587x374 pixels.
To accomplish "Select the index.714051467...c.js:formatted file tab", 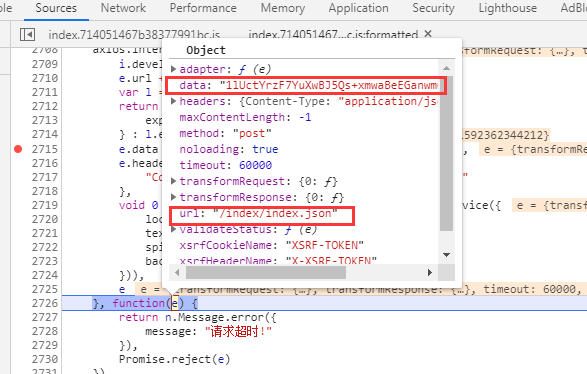I will coord(333,35).
